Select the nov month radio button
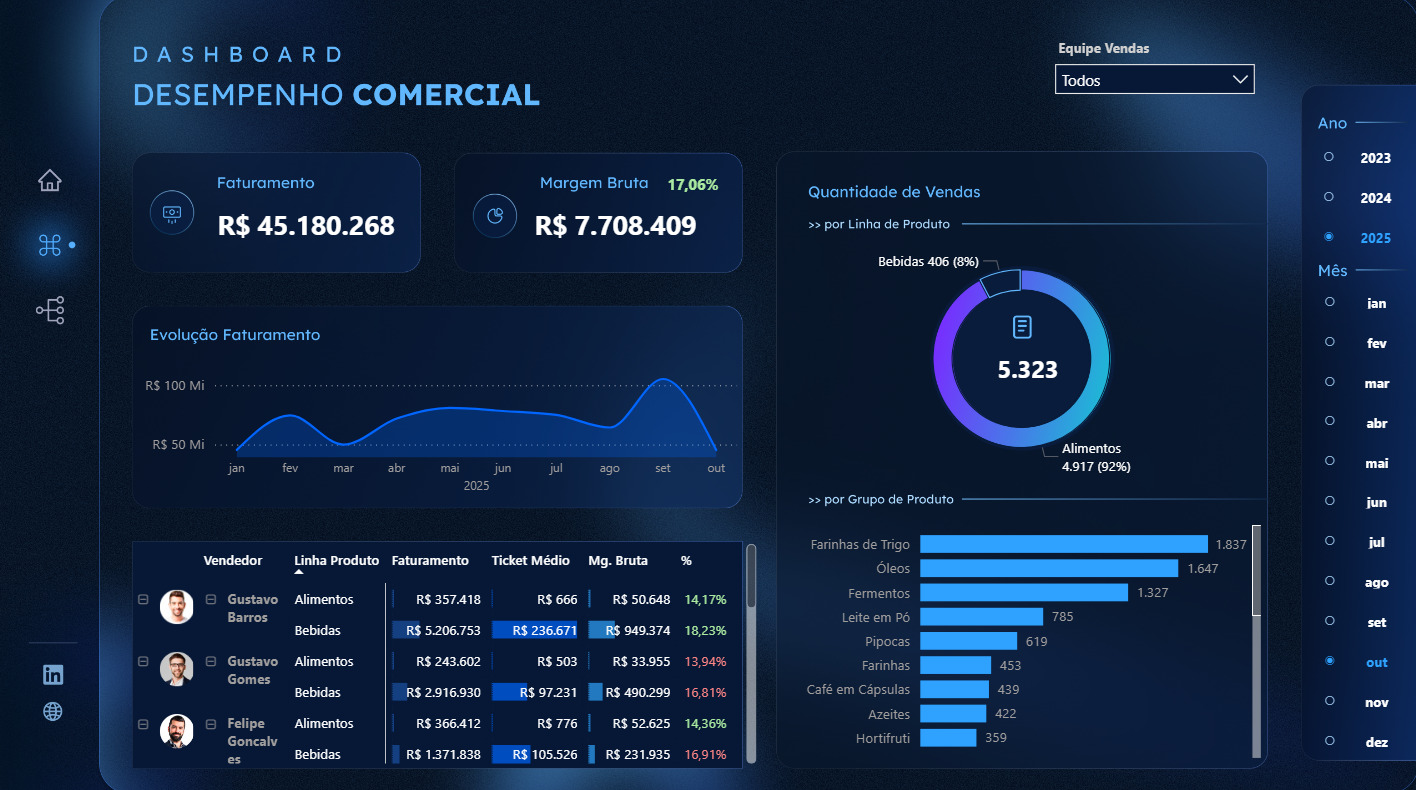Screen dimensions: 1416x790 (1330, 702)
